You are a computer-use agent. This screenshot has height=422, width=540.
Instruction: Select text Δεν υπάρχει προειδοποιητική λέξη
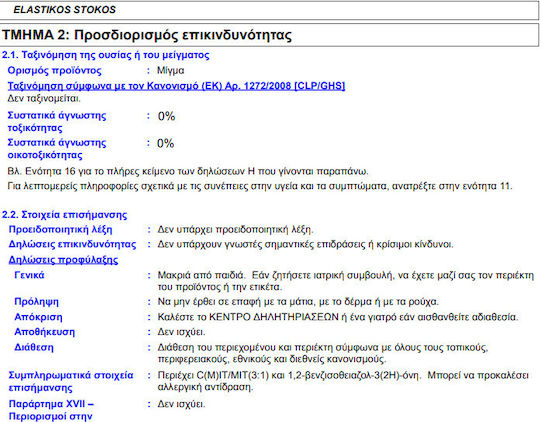pos(236,229)
